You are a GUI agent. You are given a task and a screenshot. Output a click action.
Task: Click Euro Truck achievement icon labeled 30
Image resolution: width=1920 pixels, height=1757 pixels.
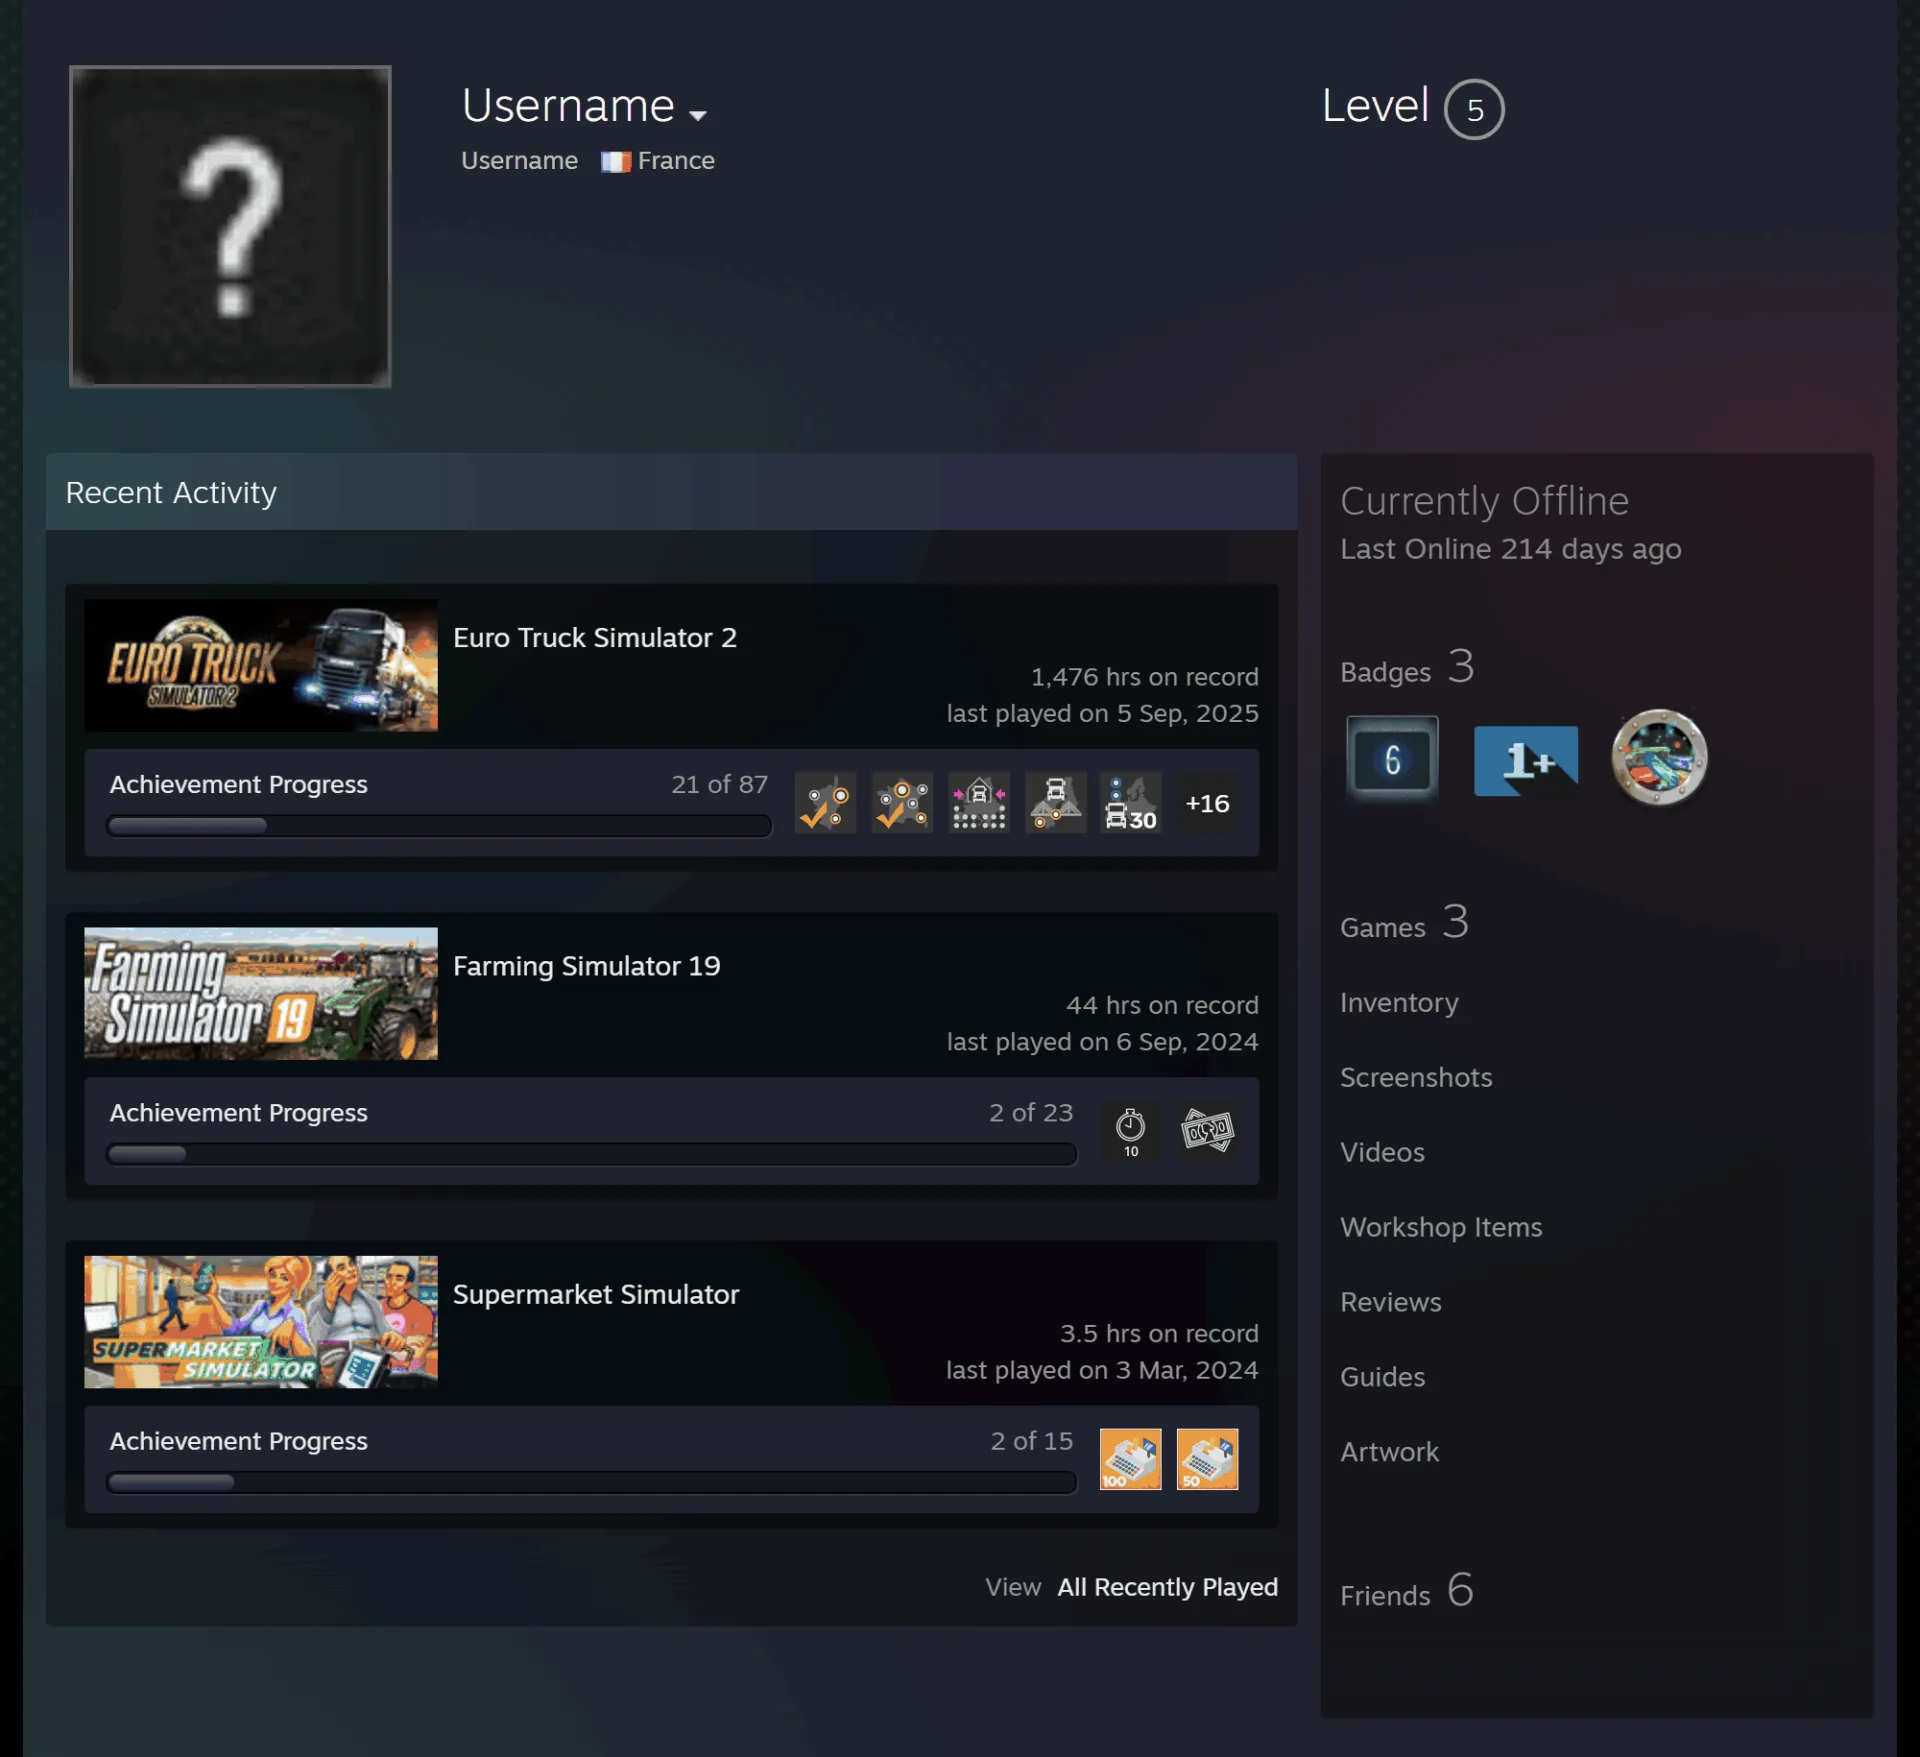click(x=1131, y=803)
